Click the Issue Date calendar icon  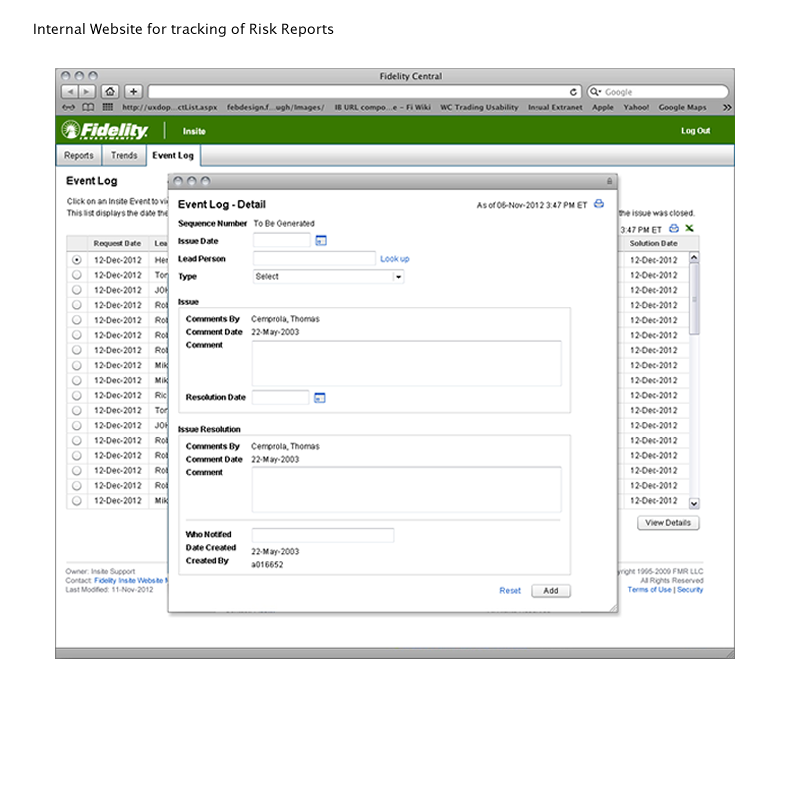(x=321, y=241)
